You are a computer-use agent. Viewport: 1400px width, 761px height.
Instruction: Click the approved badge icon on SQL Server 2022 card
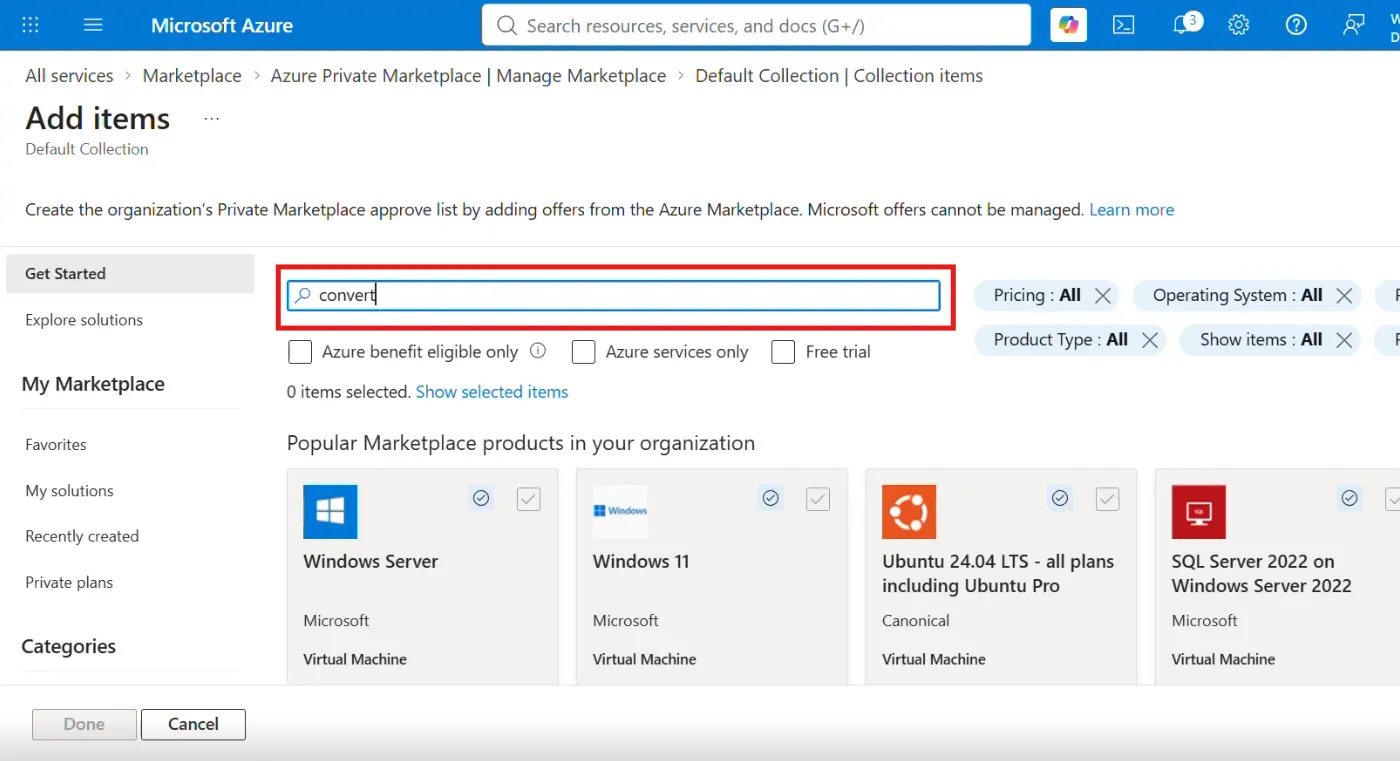[1349, 498]
